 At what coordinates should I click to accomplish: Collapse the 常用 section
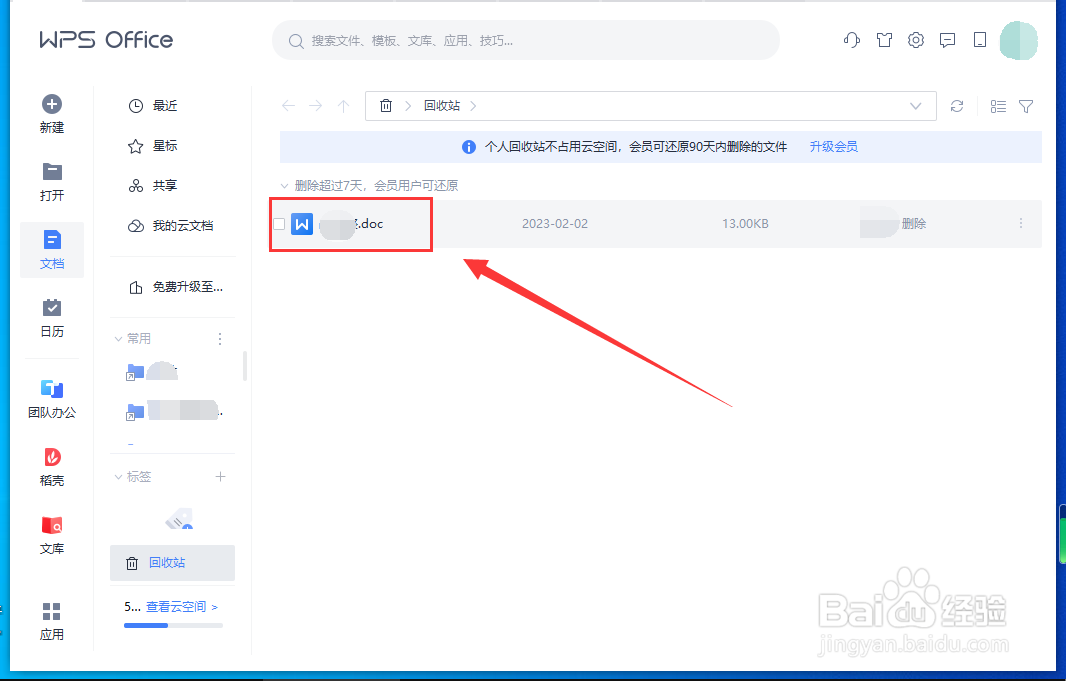[119, 338]
